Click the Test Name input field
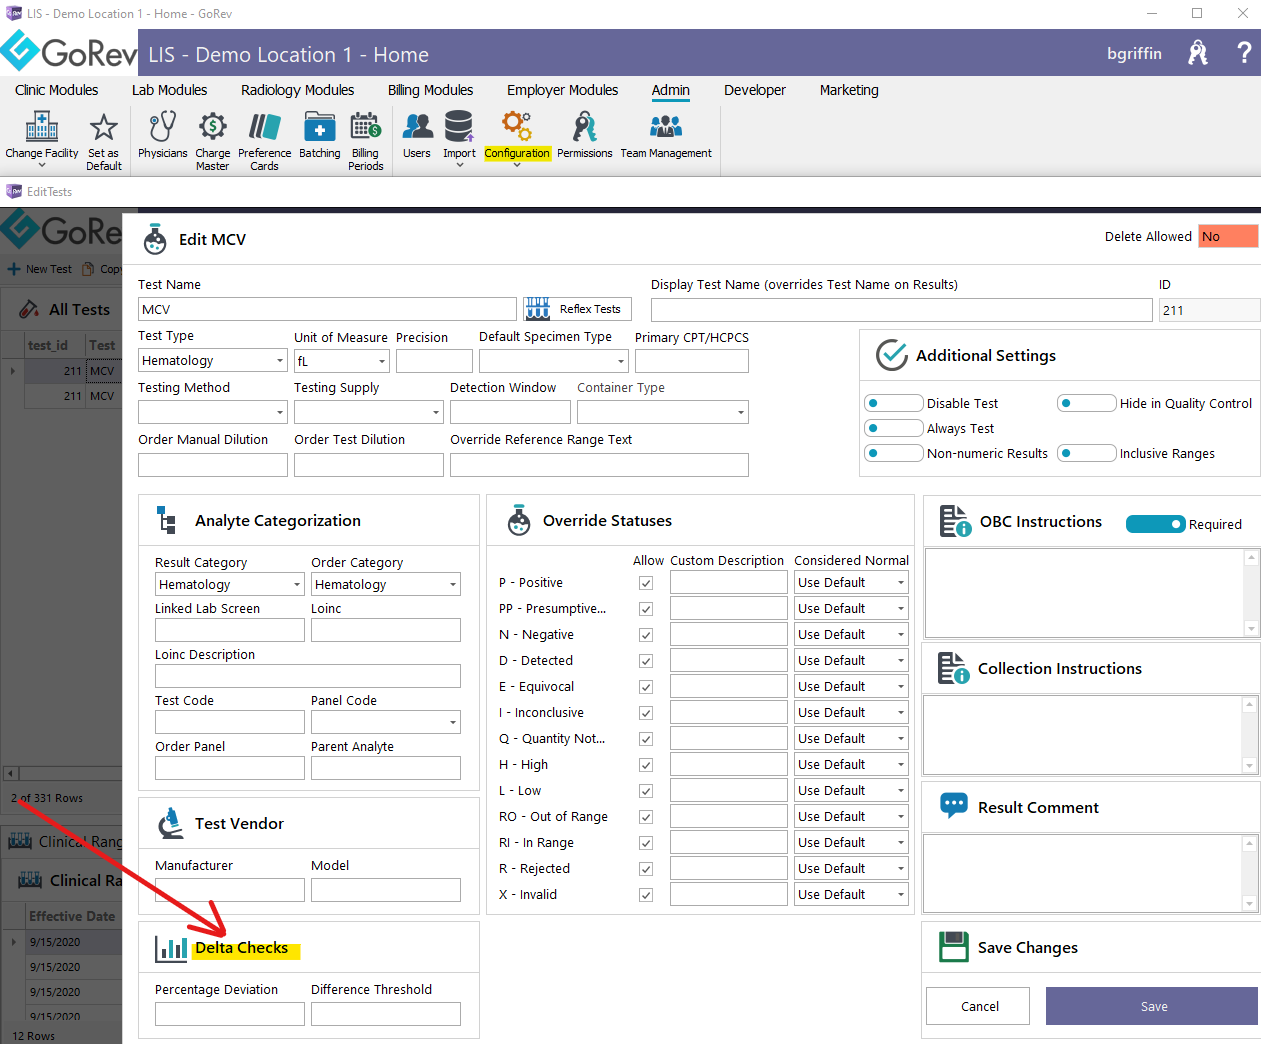 click(x=327, y=309)
